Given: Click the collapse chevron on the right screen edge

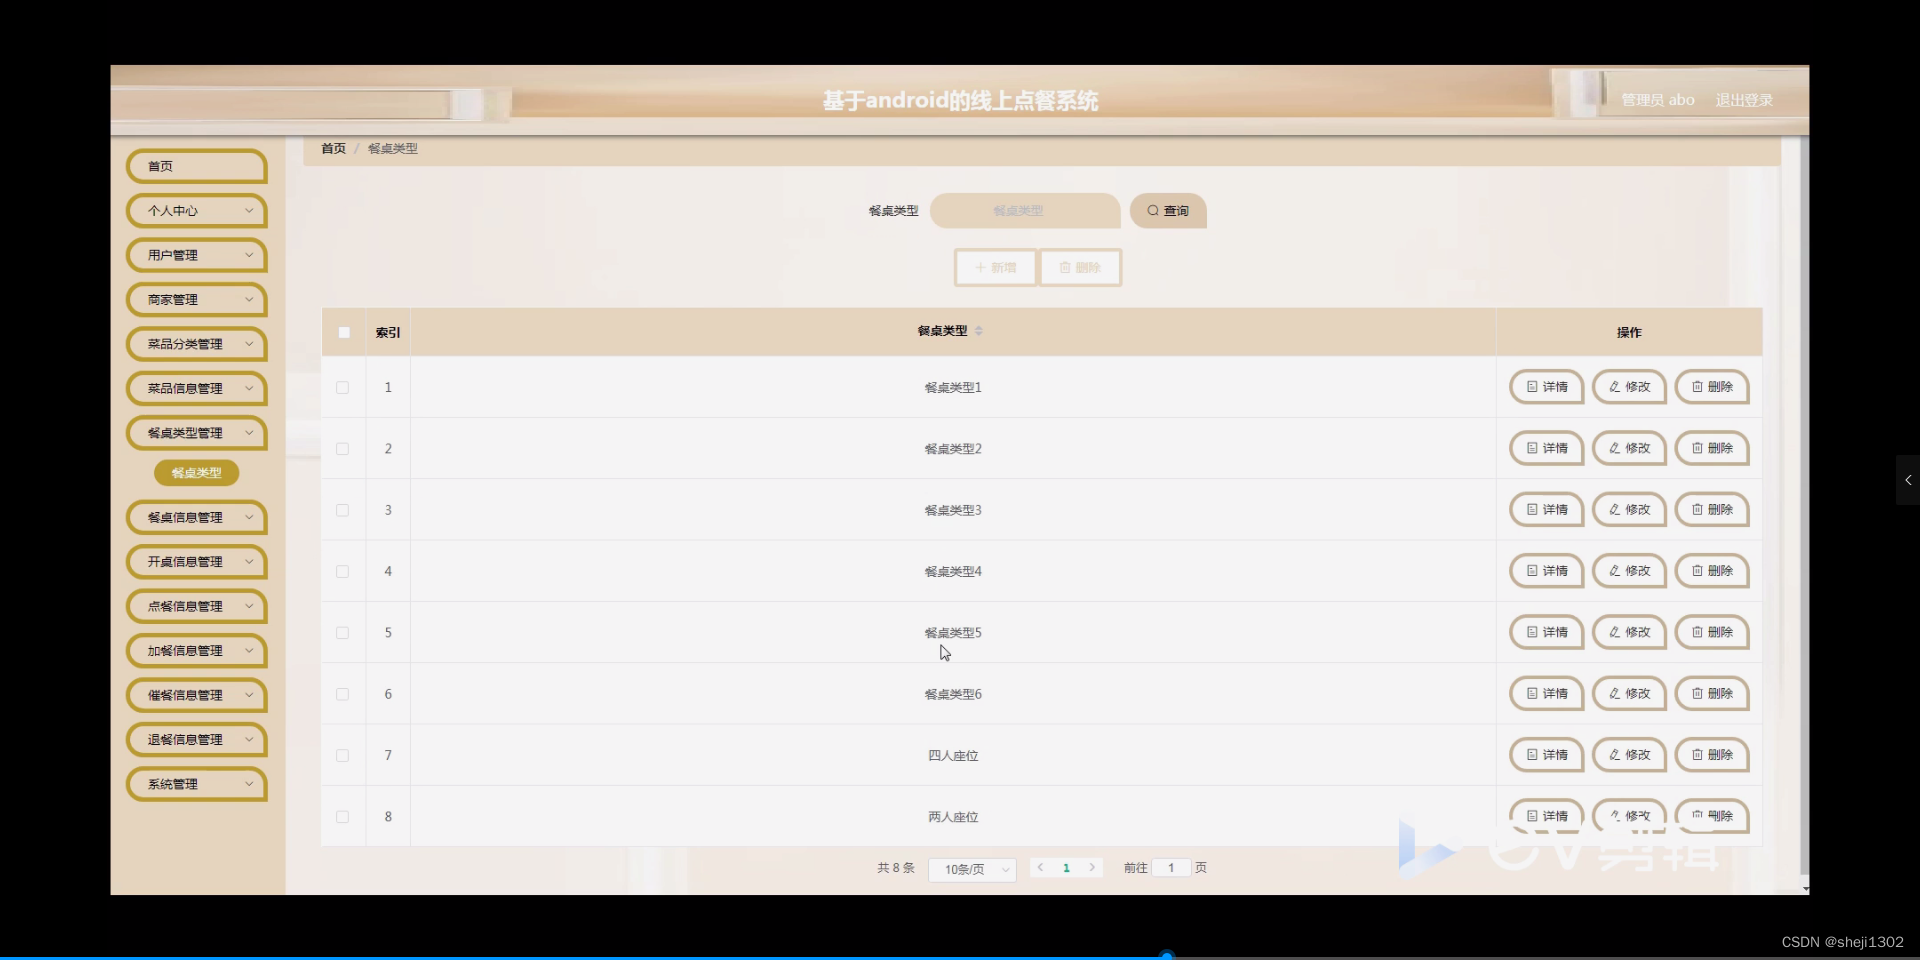Looking at the screenshot, I should (x=1908, y=480).
